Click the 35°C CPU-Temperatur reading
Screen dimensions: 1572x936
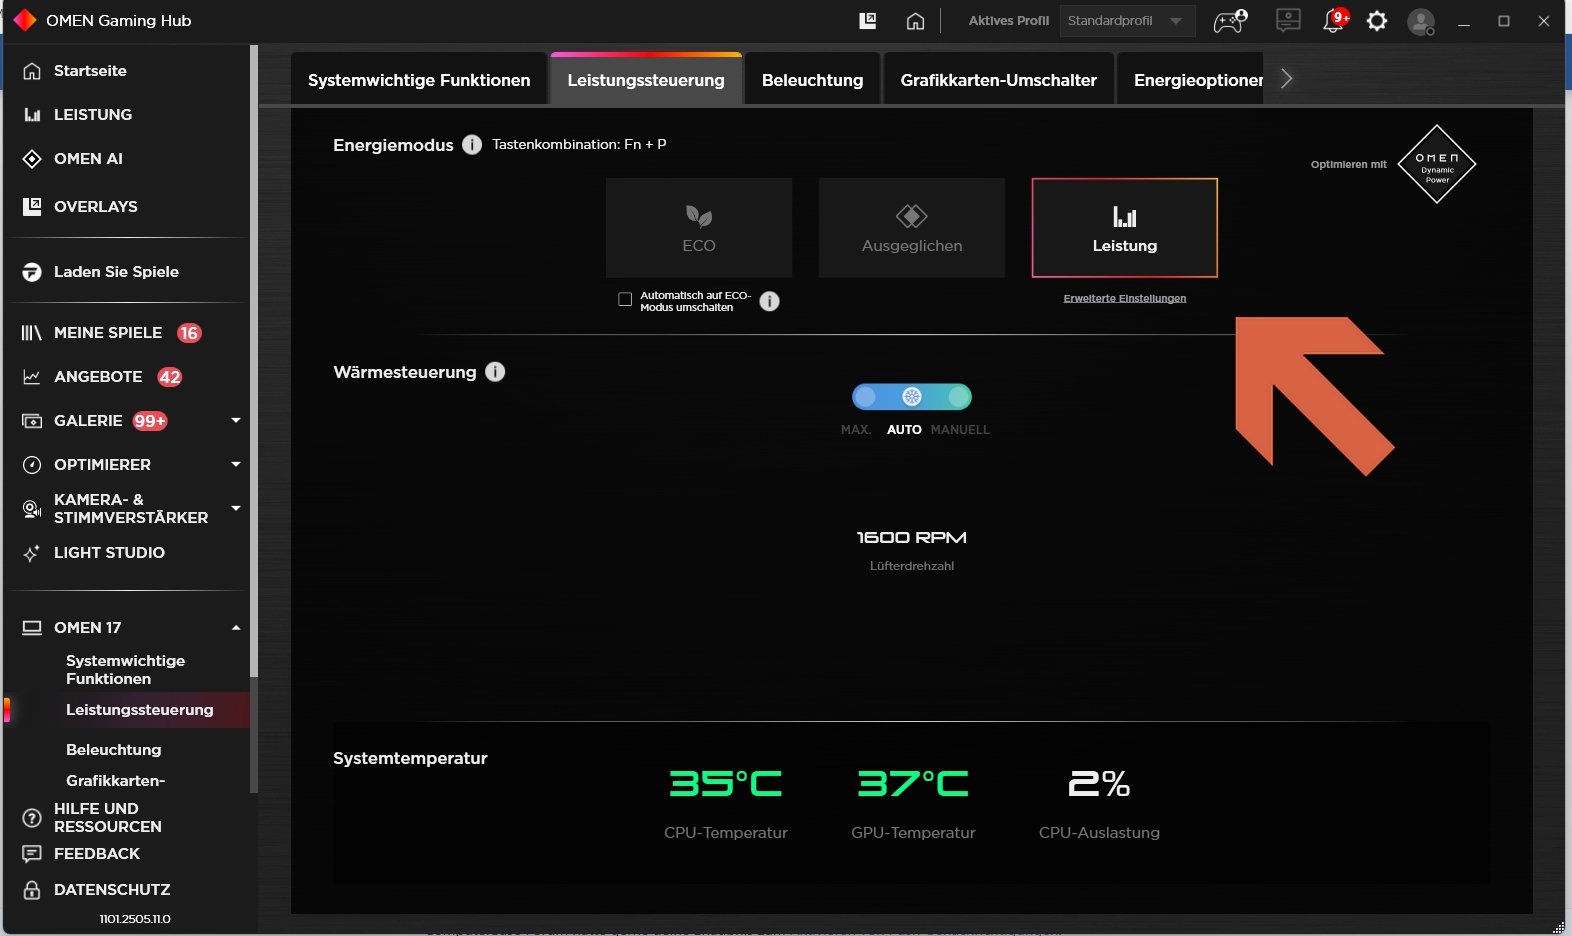726,784
